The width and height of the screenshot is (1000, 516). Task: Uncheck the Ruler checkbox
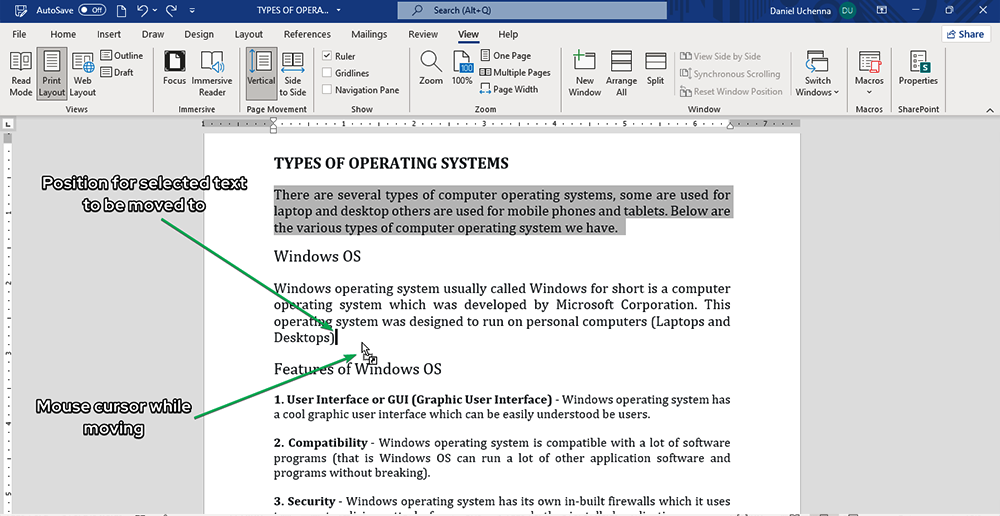327,56
